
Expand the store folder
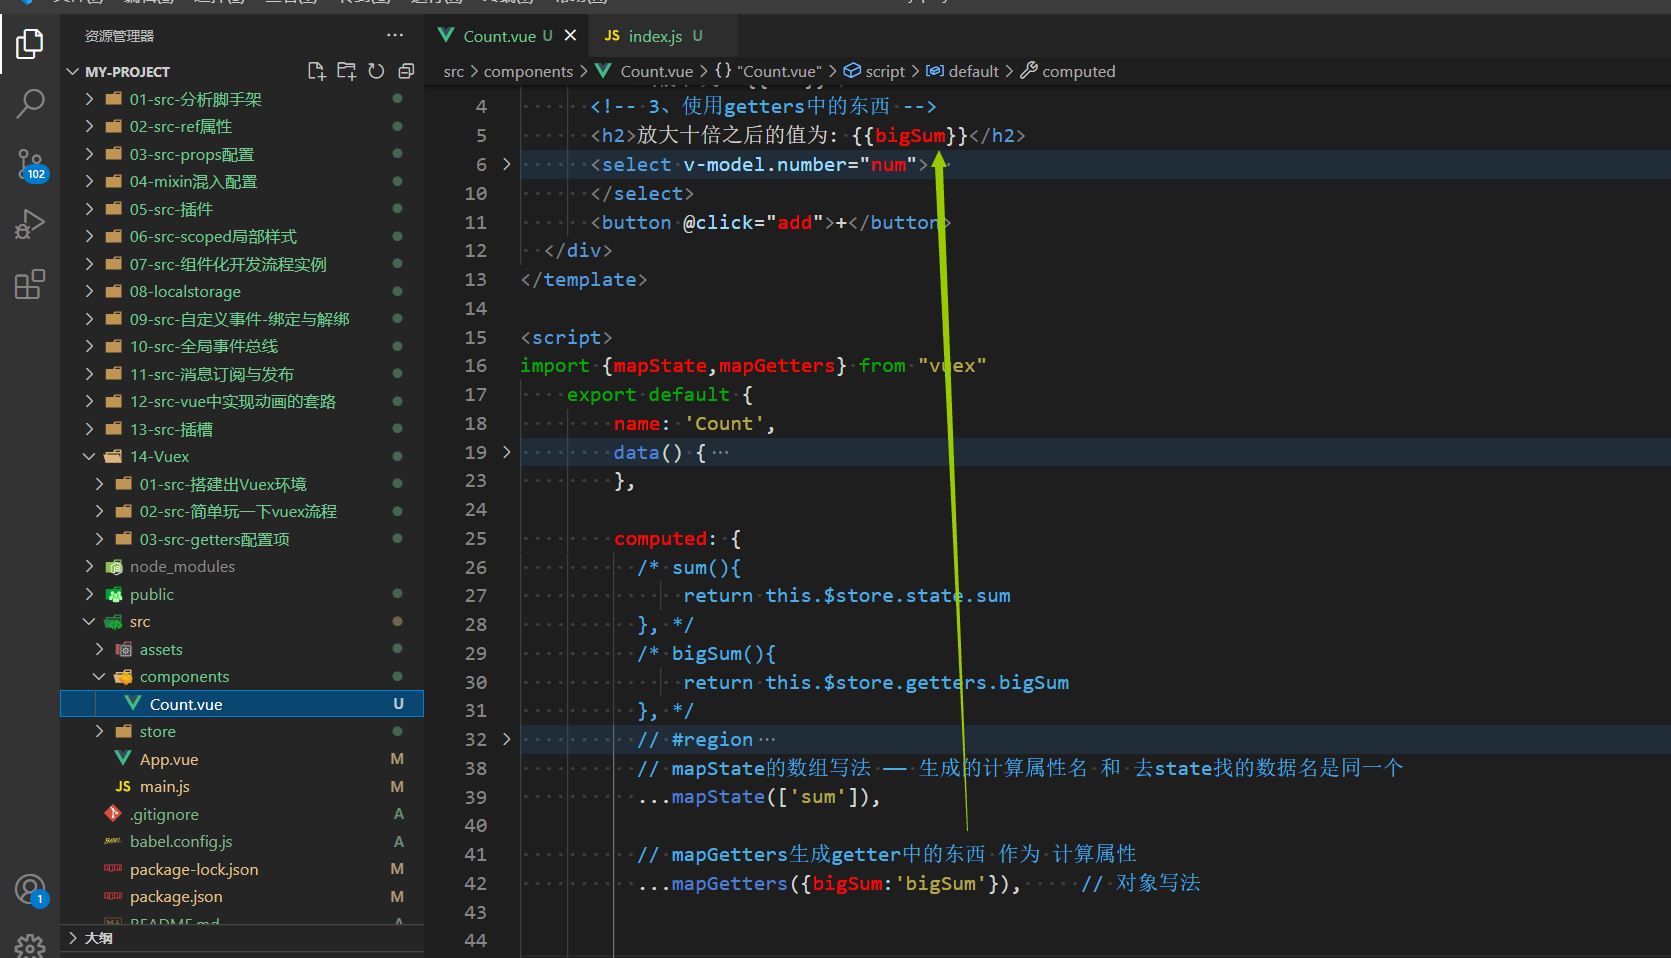[242, 731]
